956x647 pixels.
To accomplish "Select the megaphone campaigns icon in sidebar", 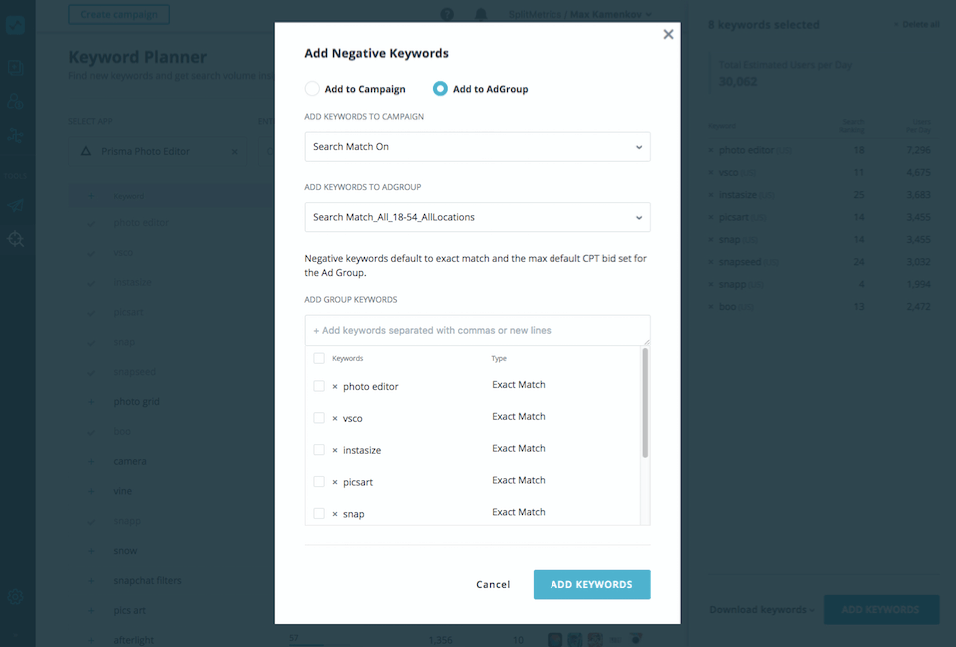I will [x=15, y=204].
